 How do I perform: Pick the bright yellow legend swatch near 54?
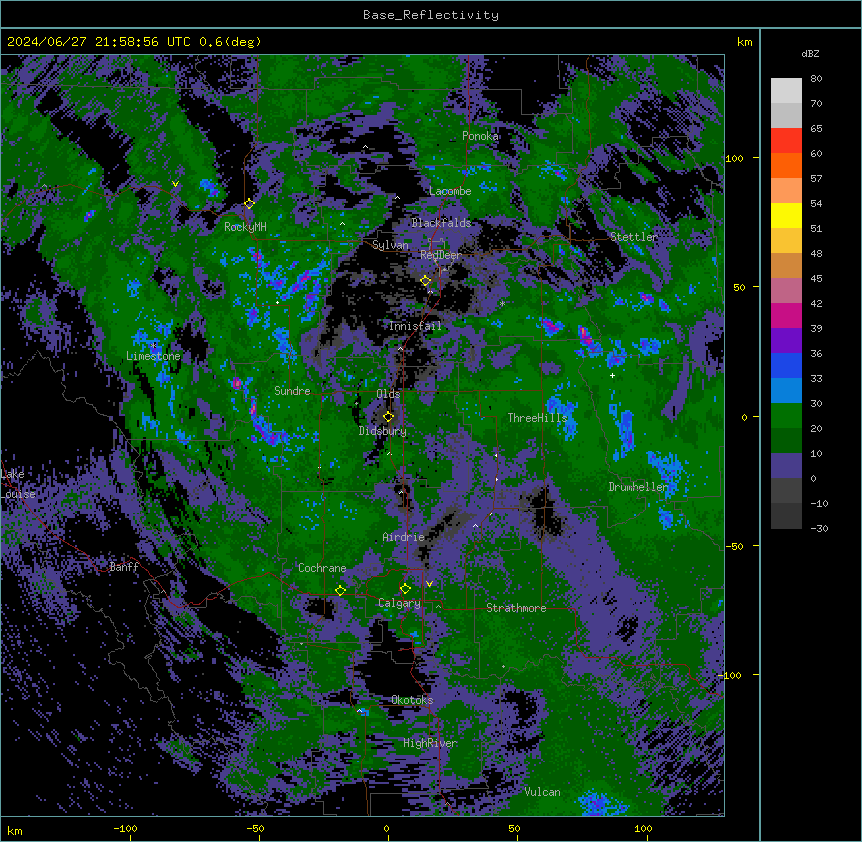(x=786, y=215)
